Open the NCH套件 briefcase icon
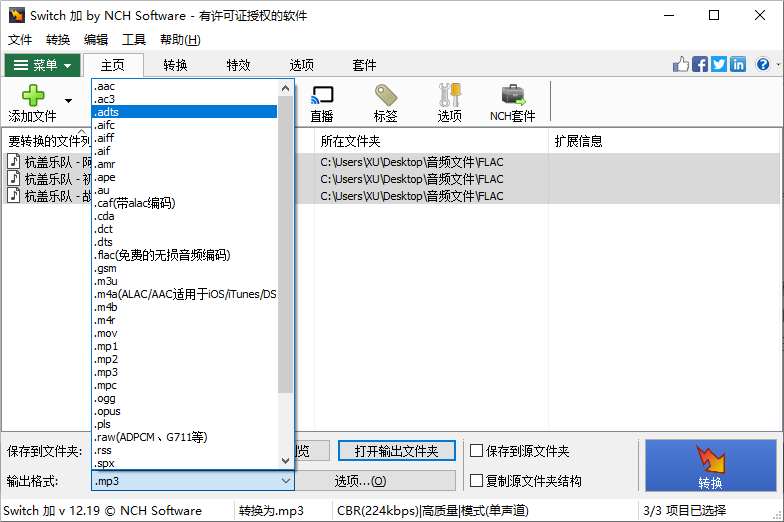Screen dimensions: 784x522 click(x=513, y=95)
